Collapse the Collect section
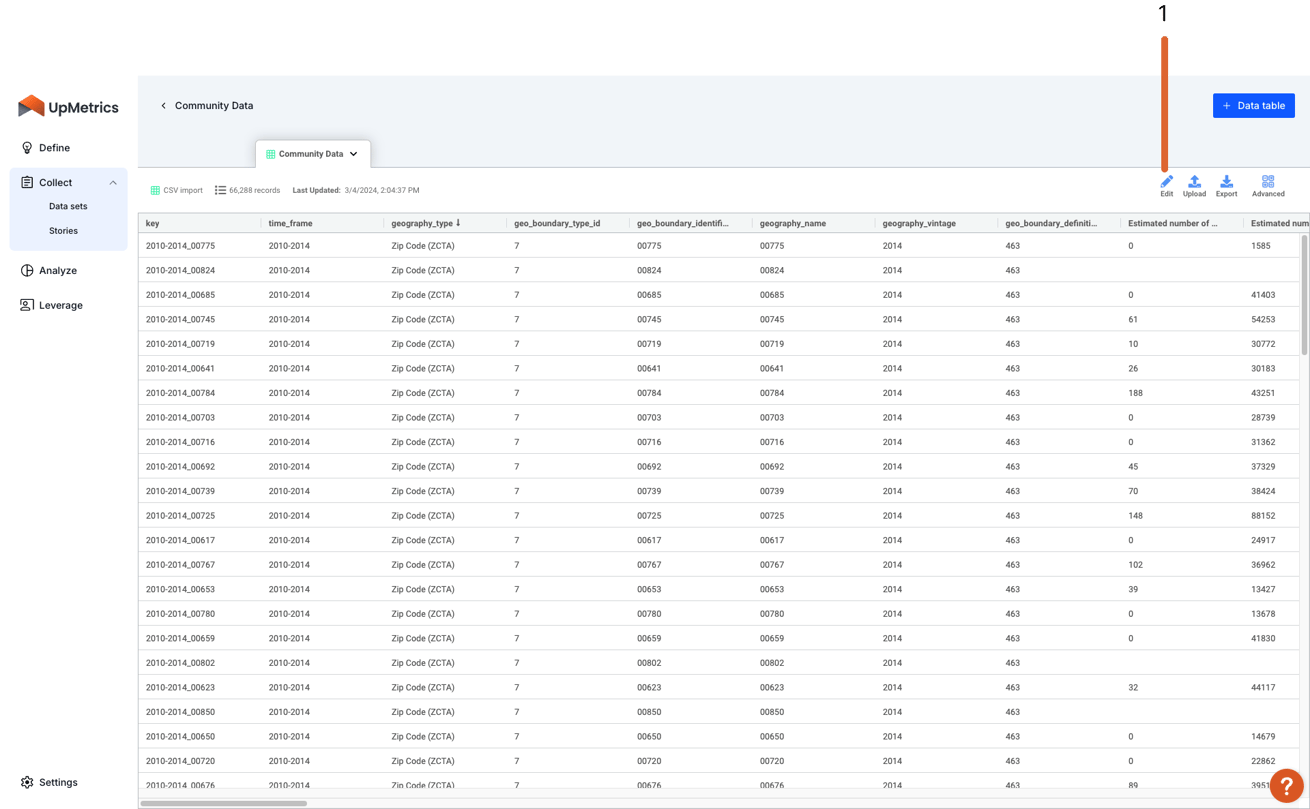 click(x=113, y=182)
